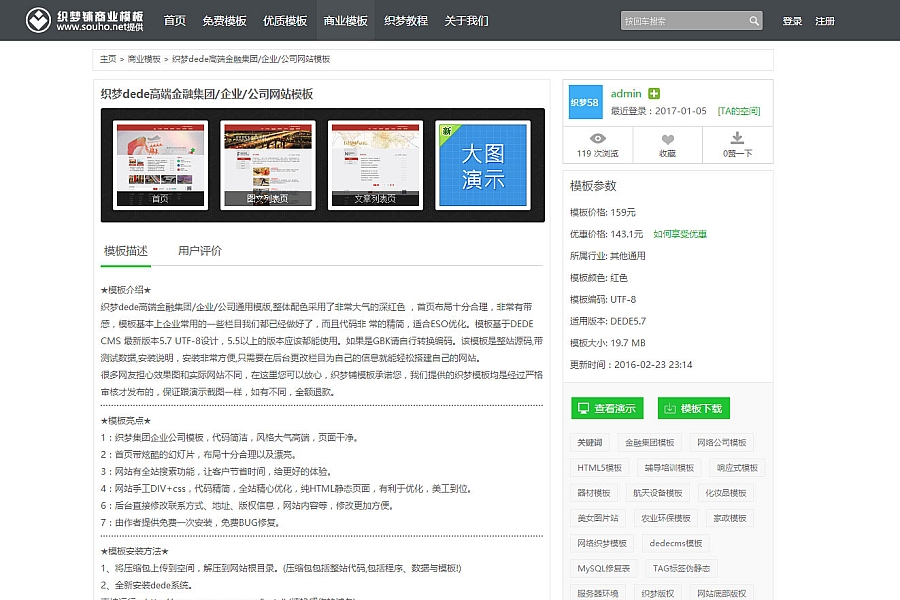Click the 登录 link
Image resolution: width=900 pixels, height=600 pixels.
click(792, 21)
